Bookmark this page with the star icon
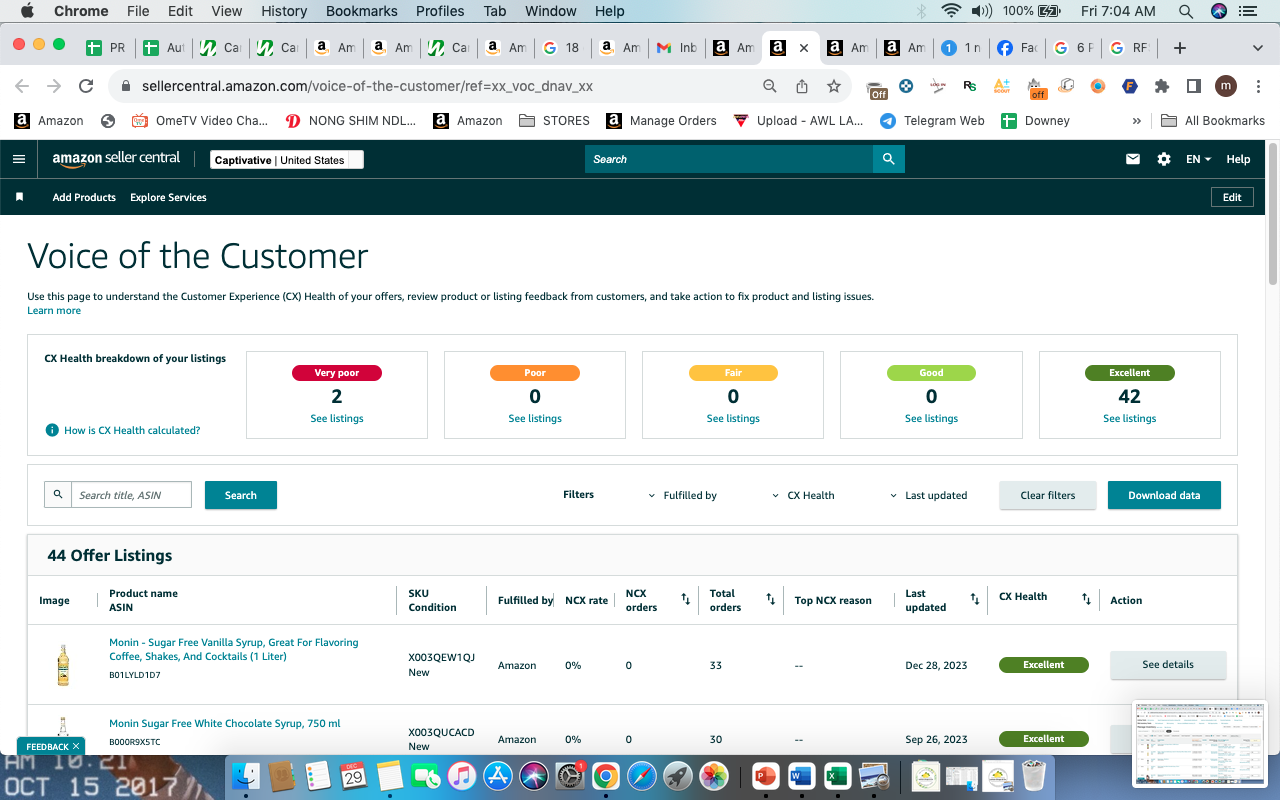This screenshot has width=1280, height=800. pos(833,86)
